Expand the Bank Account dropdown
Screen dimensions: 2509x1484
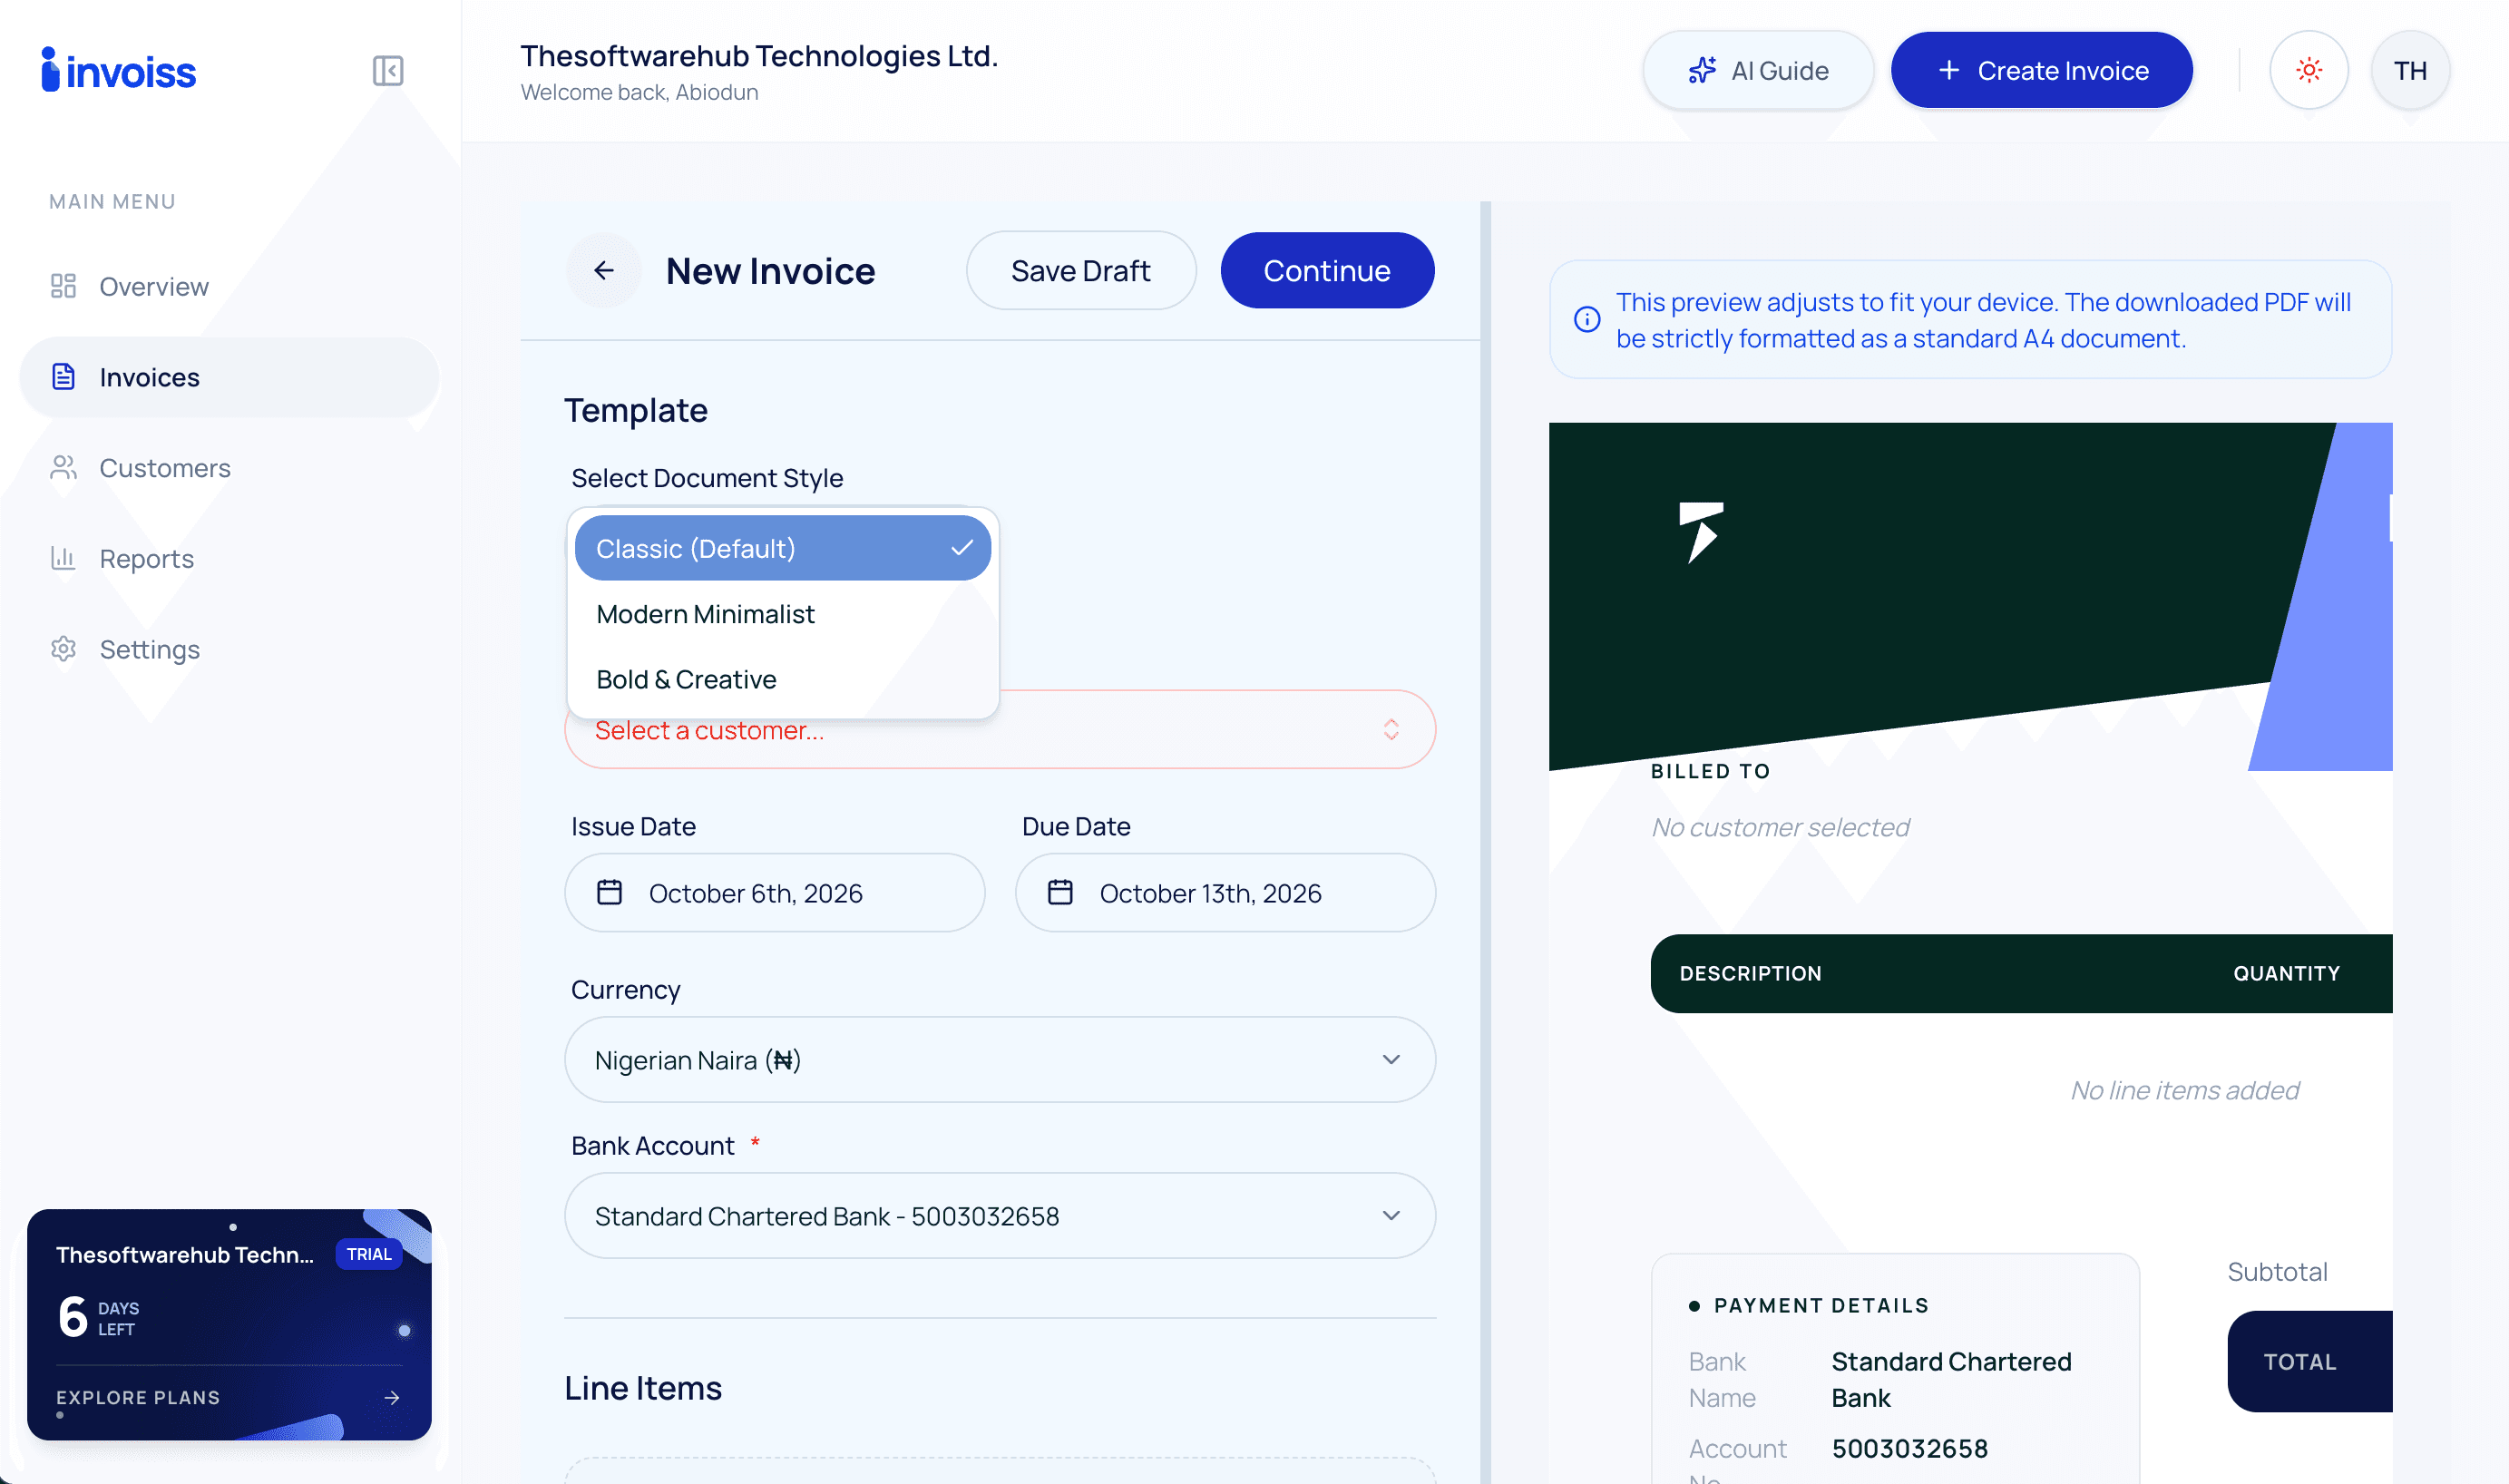click(x=1000, y=1216)
